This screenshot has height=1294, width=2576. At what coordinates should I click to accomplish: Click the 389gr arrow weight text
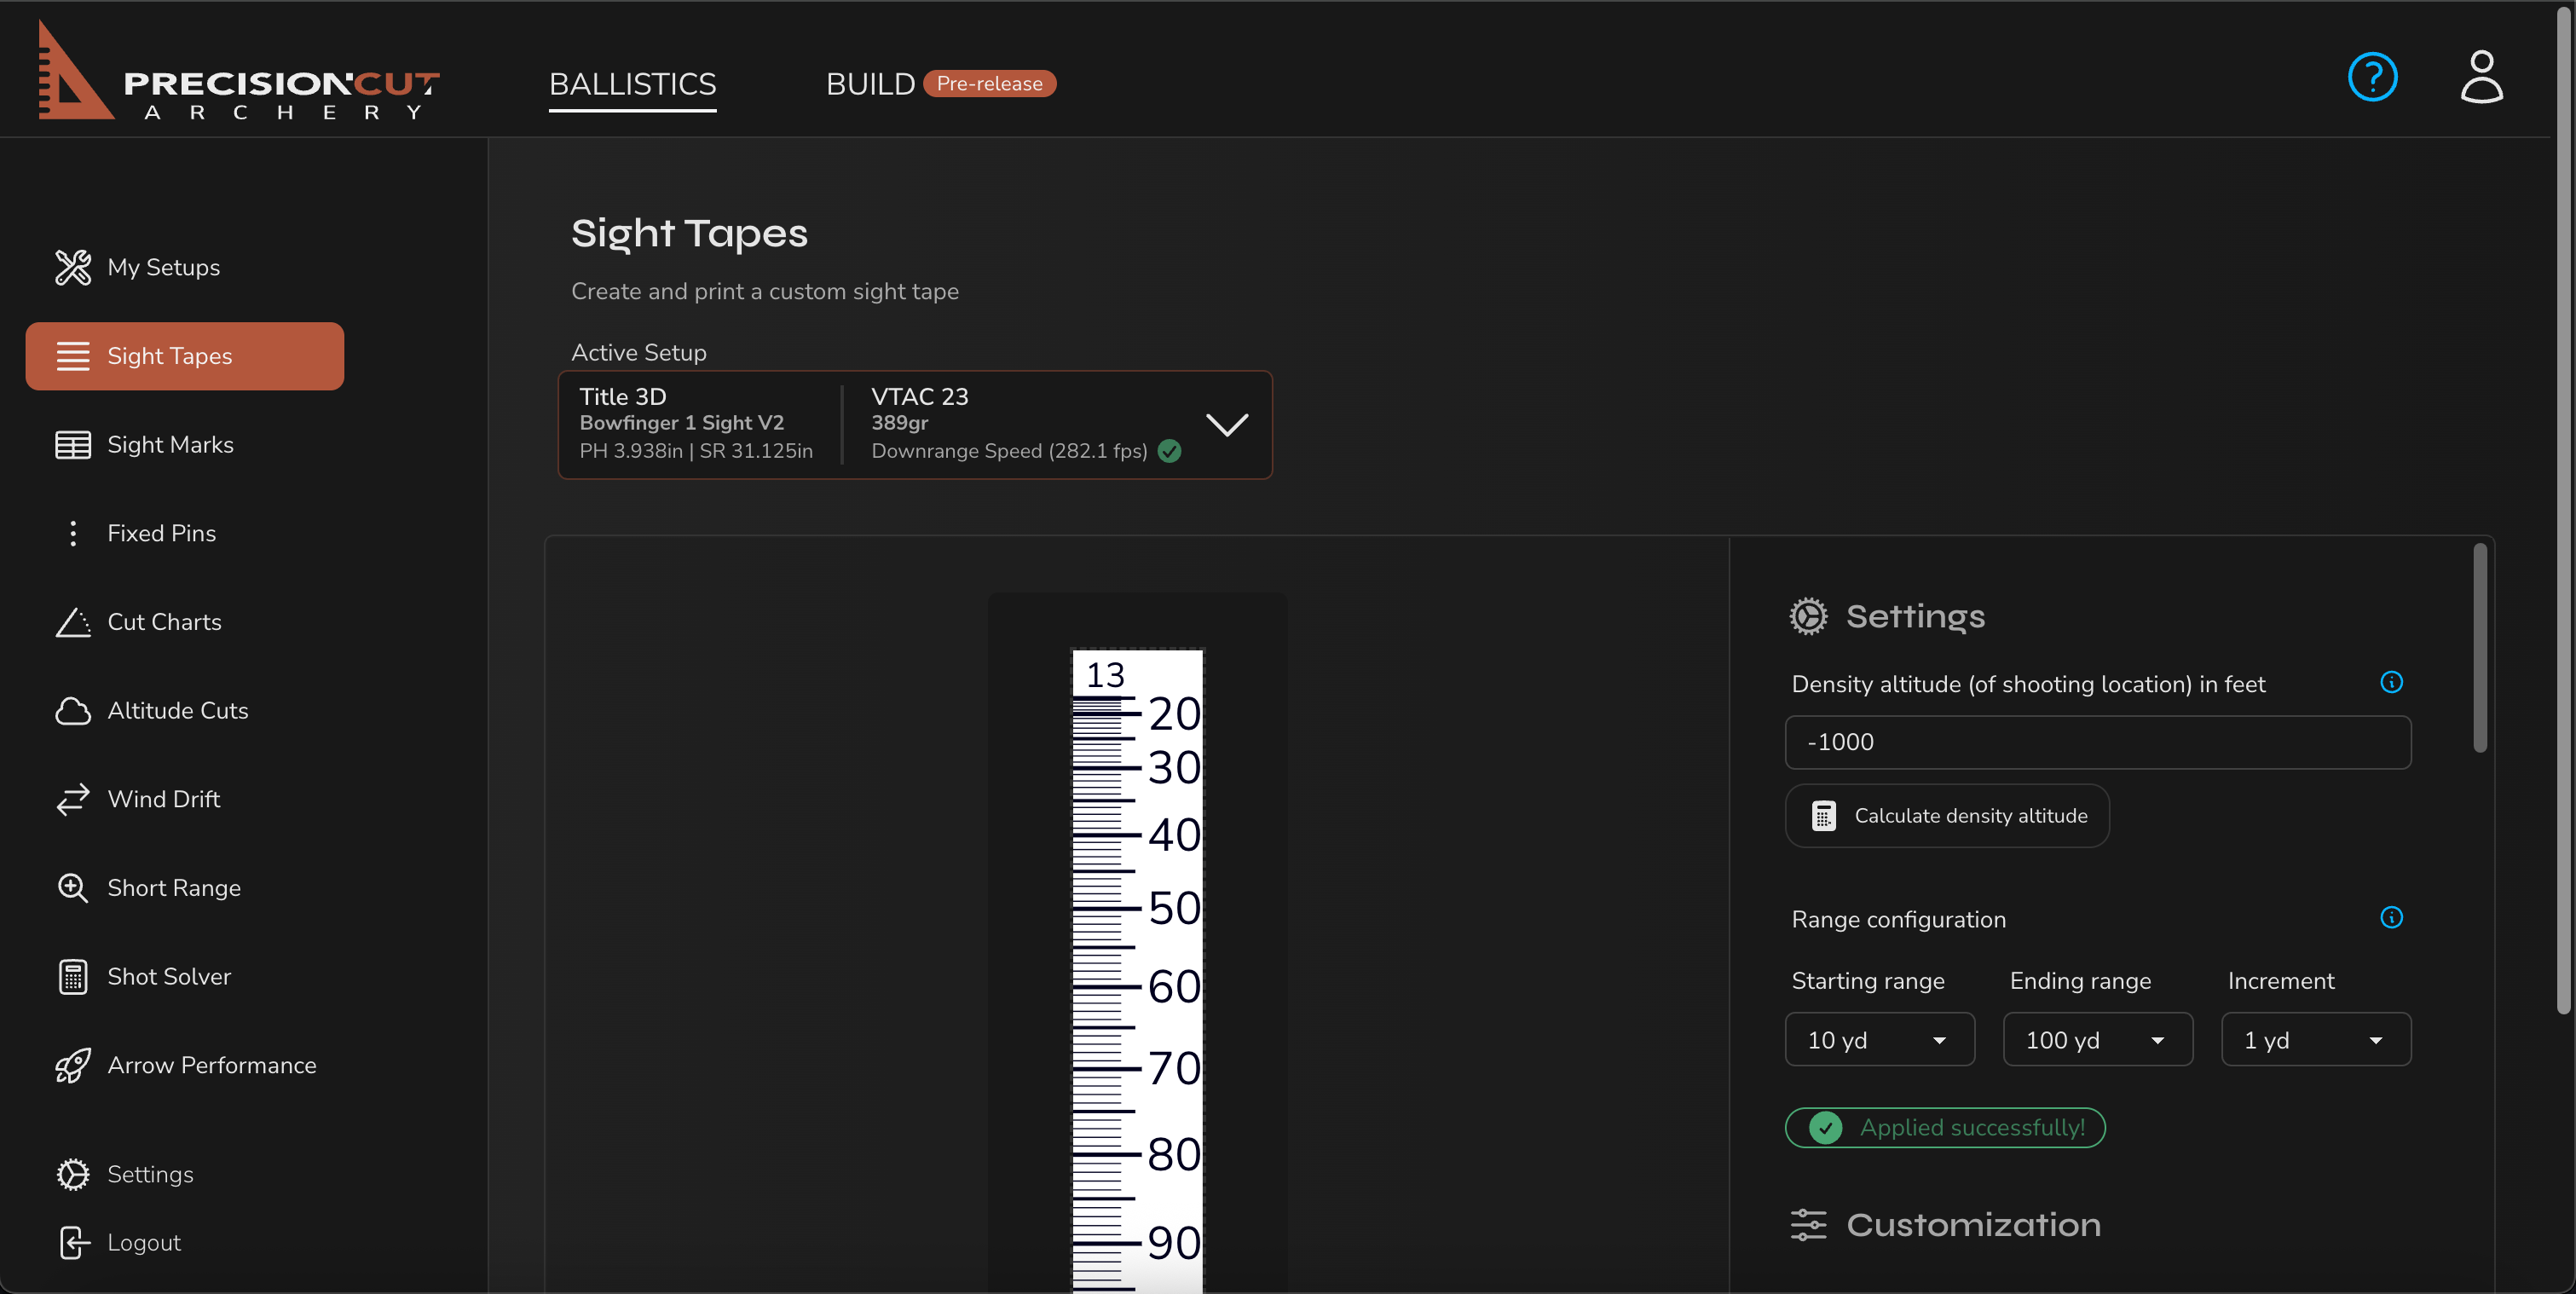pyautogui.click(x=899, y=423)
